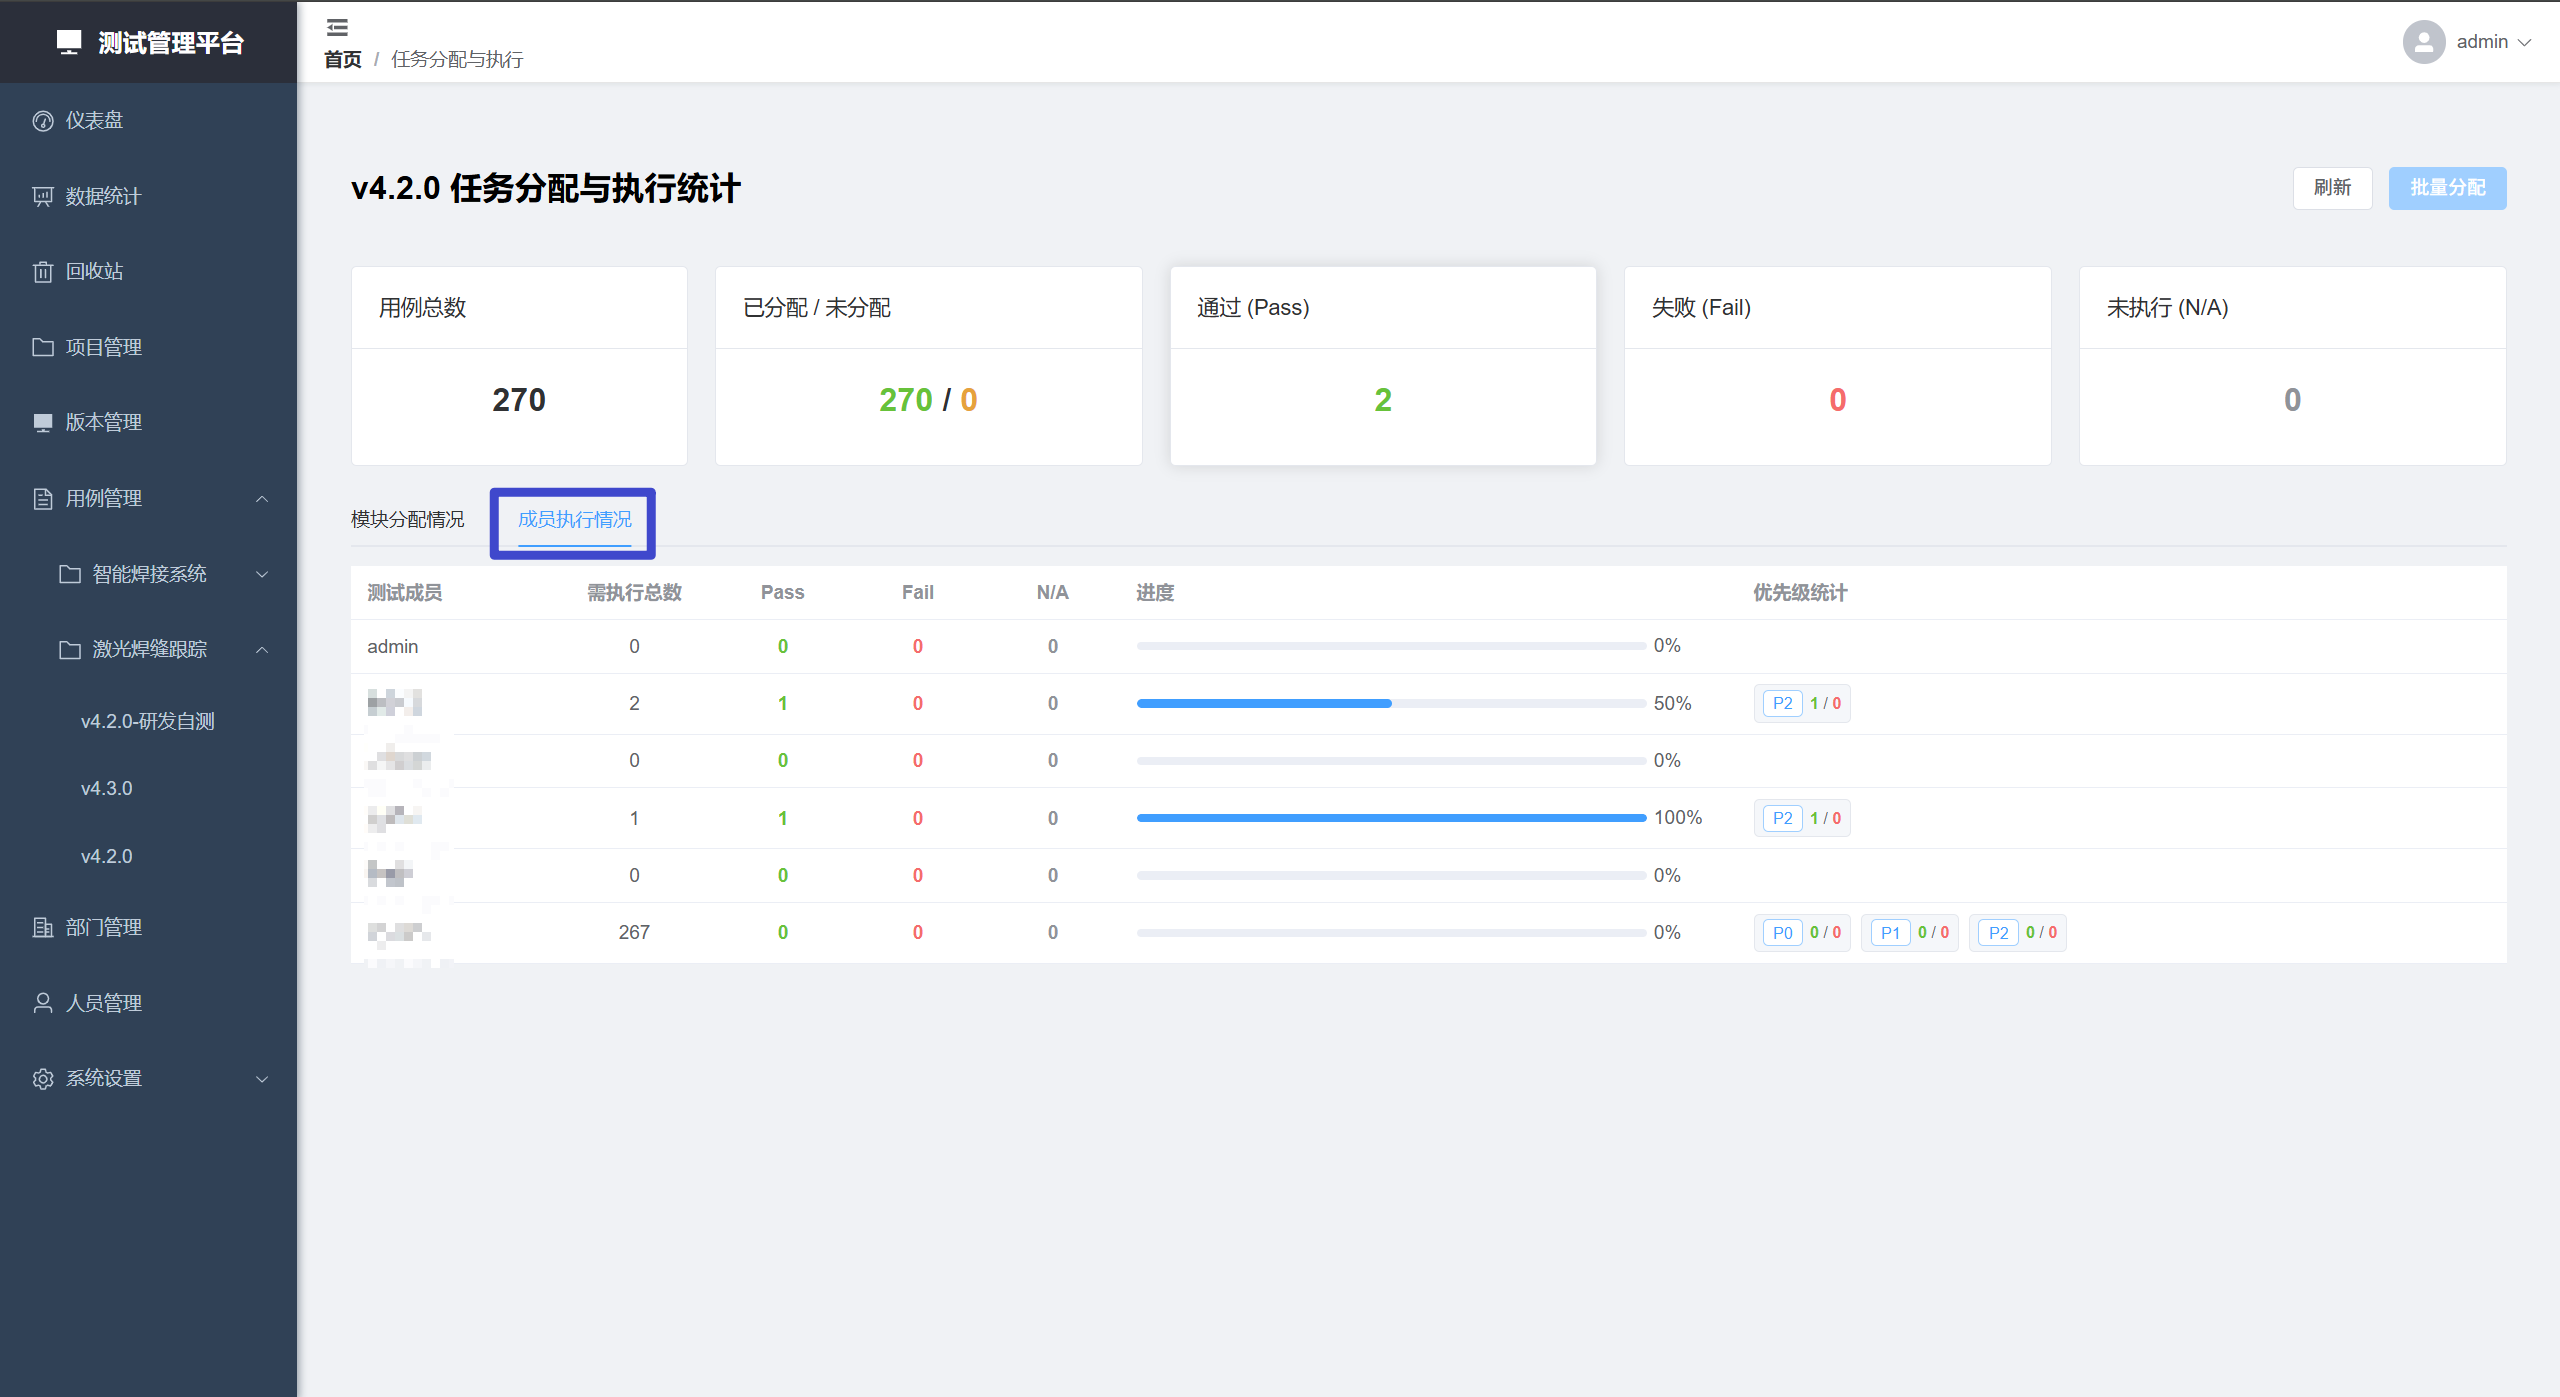Click the sidebar collapse hamburger icon

tap(337, 27)
